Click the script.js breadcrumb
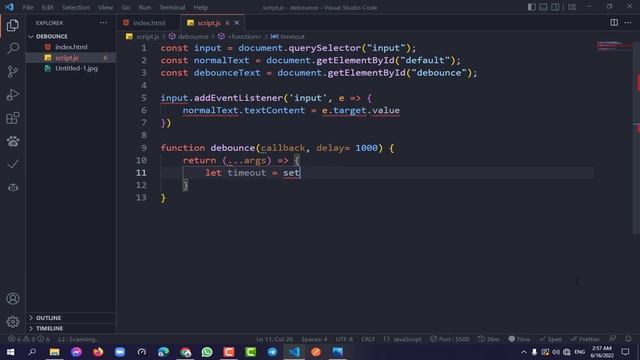640x360 pixels. point(147,37)
